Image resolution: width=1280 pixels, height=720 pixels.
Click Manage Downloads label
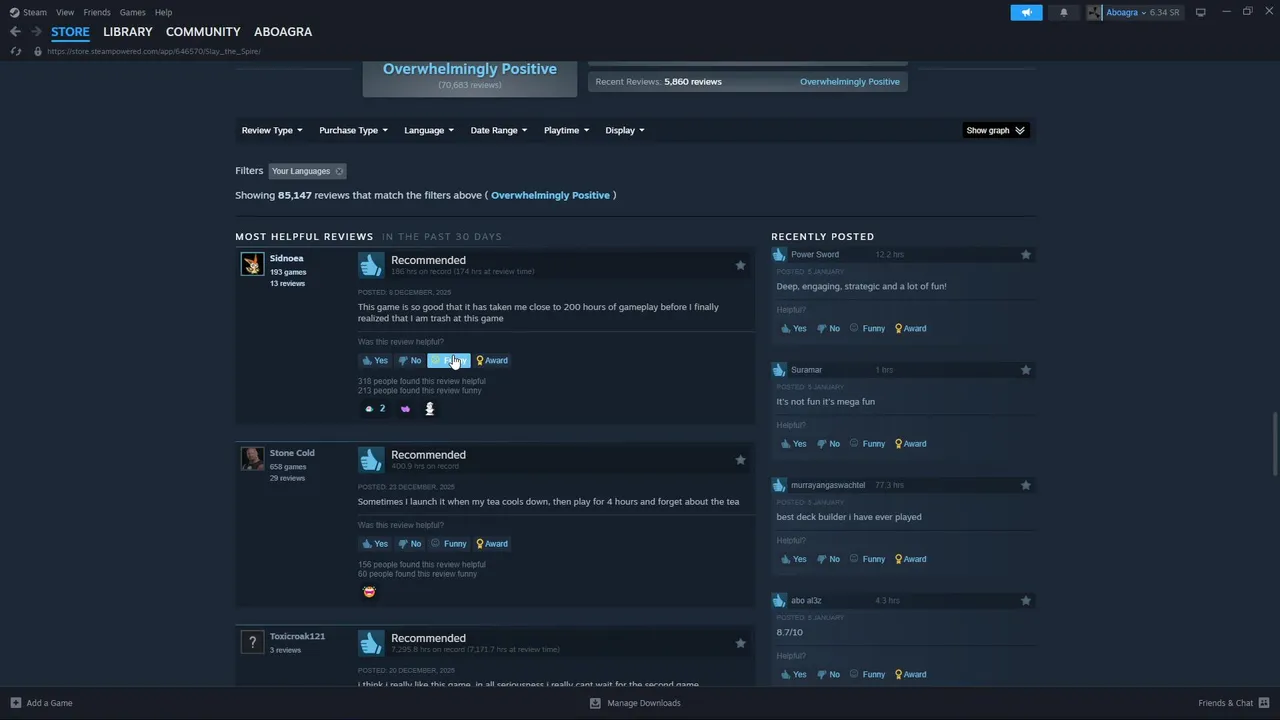[644, 703]
